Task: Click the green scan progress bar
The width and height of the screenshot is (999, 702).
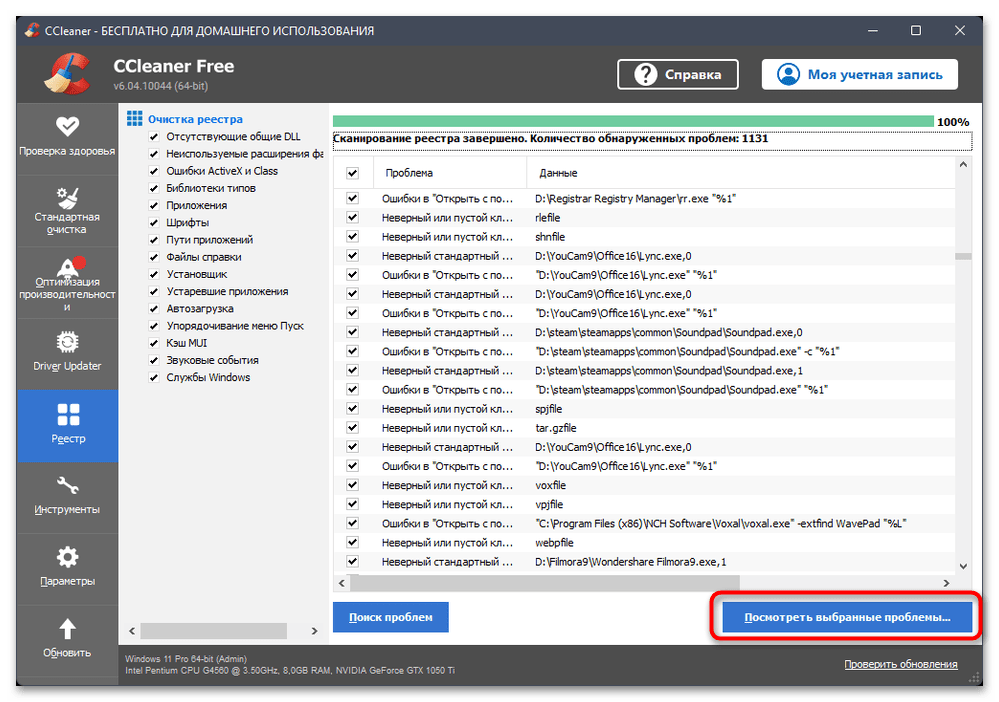Action: (633, 121)
